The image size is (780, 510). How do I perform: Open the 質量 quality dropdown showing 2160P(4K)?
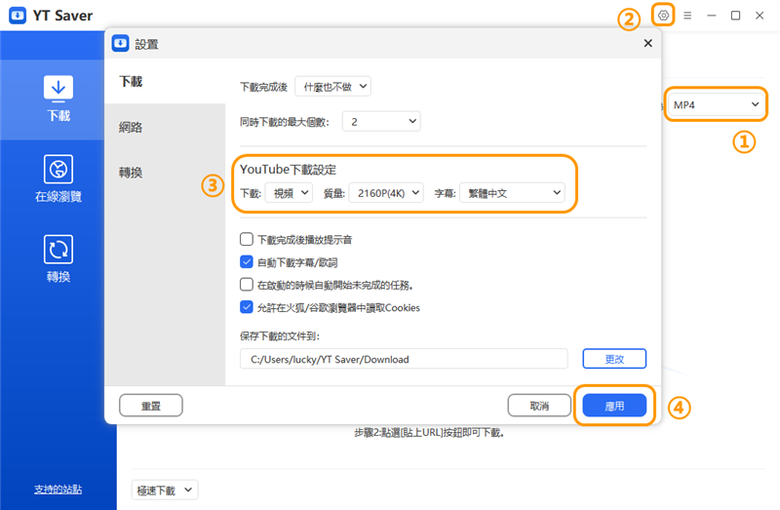(x=386, y=193)
